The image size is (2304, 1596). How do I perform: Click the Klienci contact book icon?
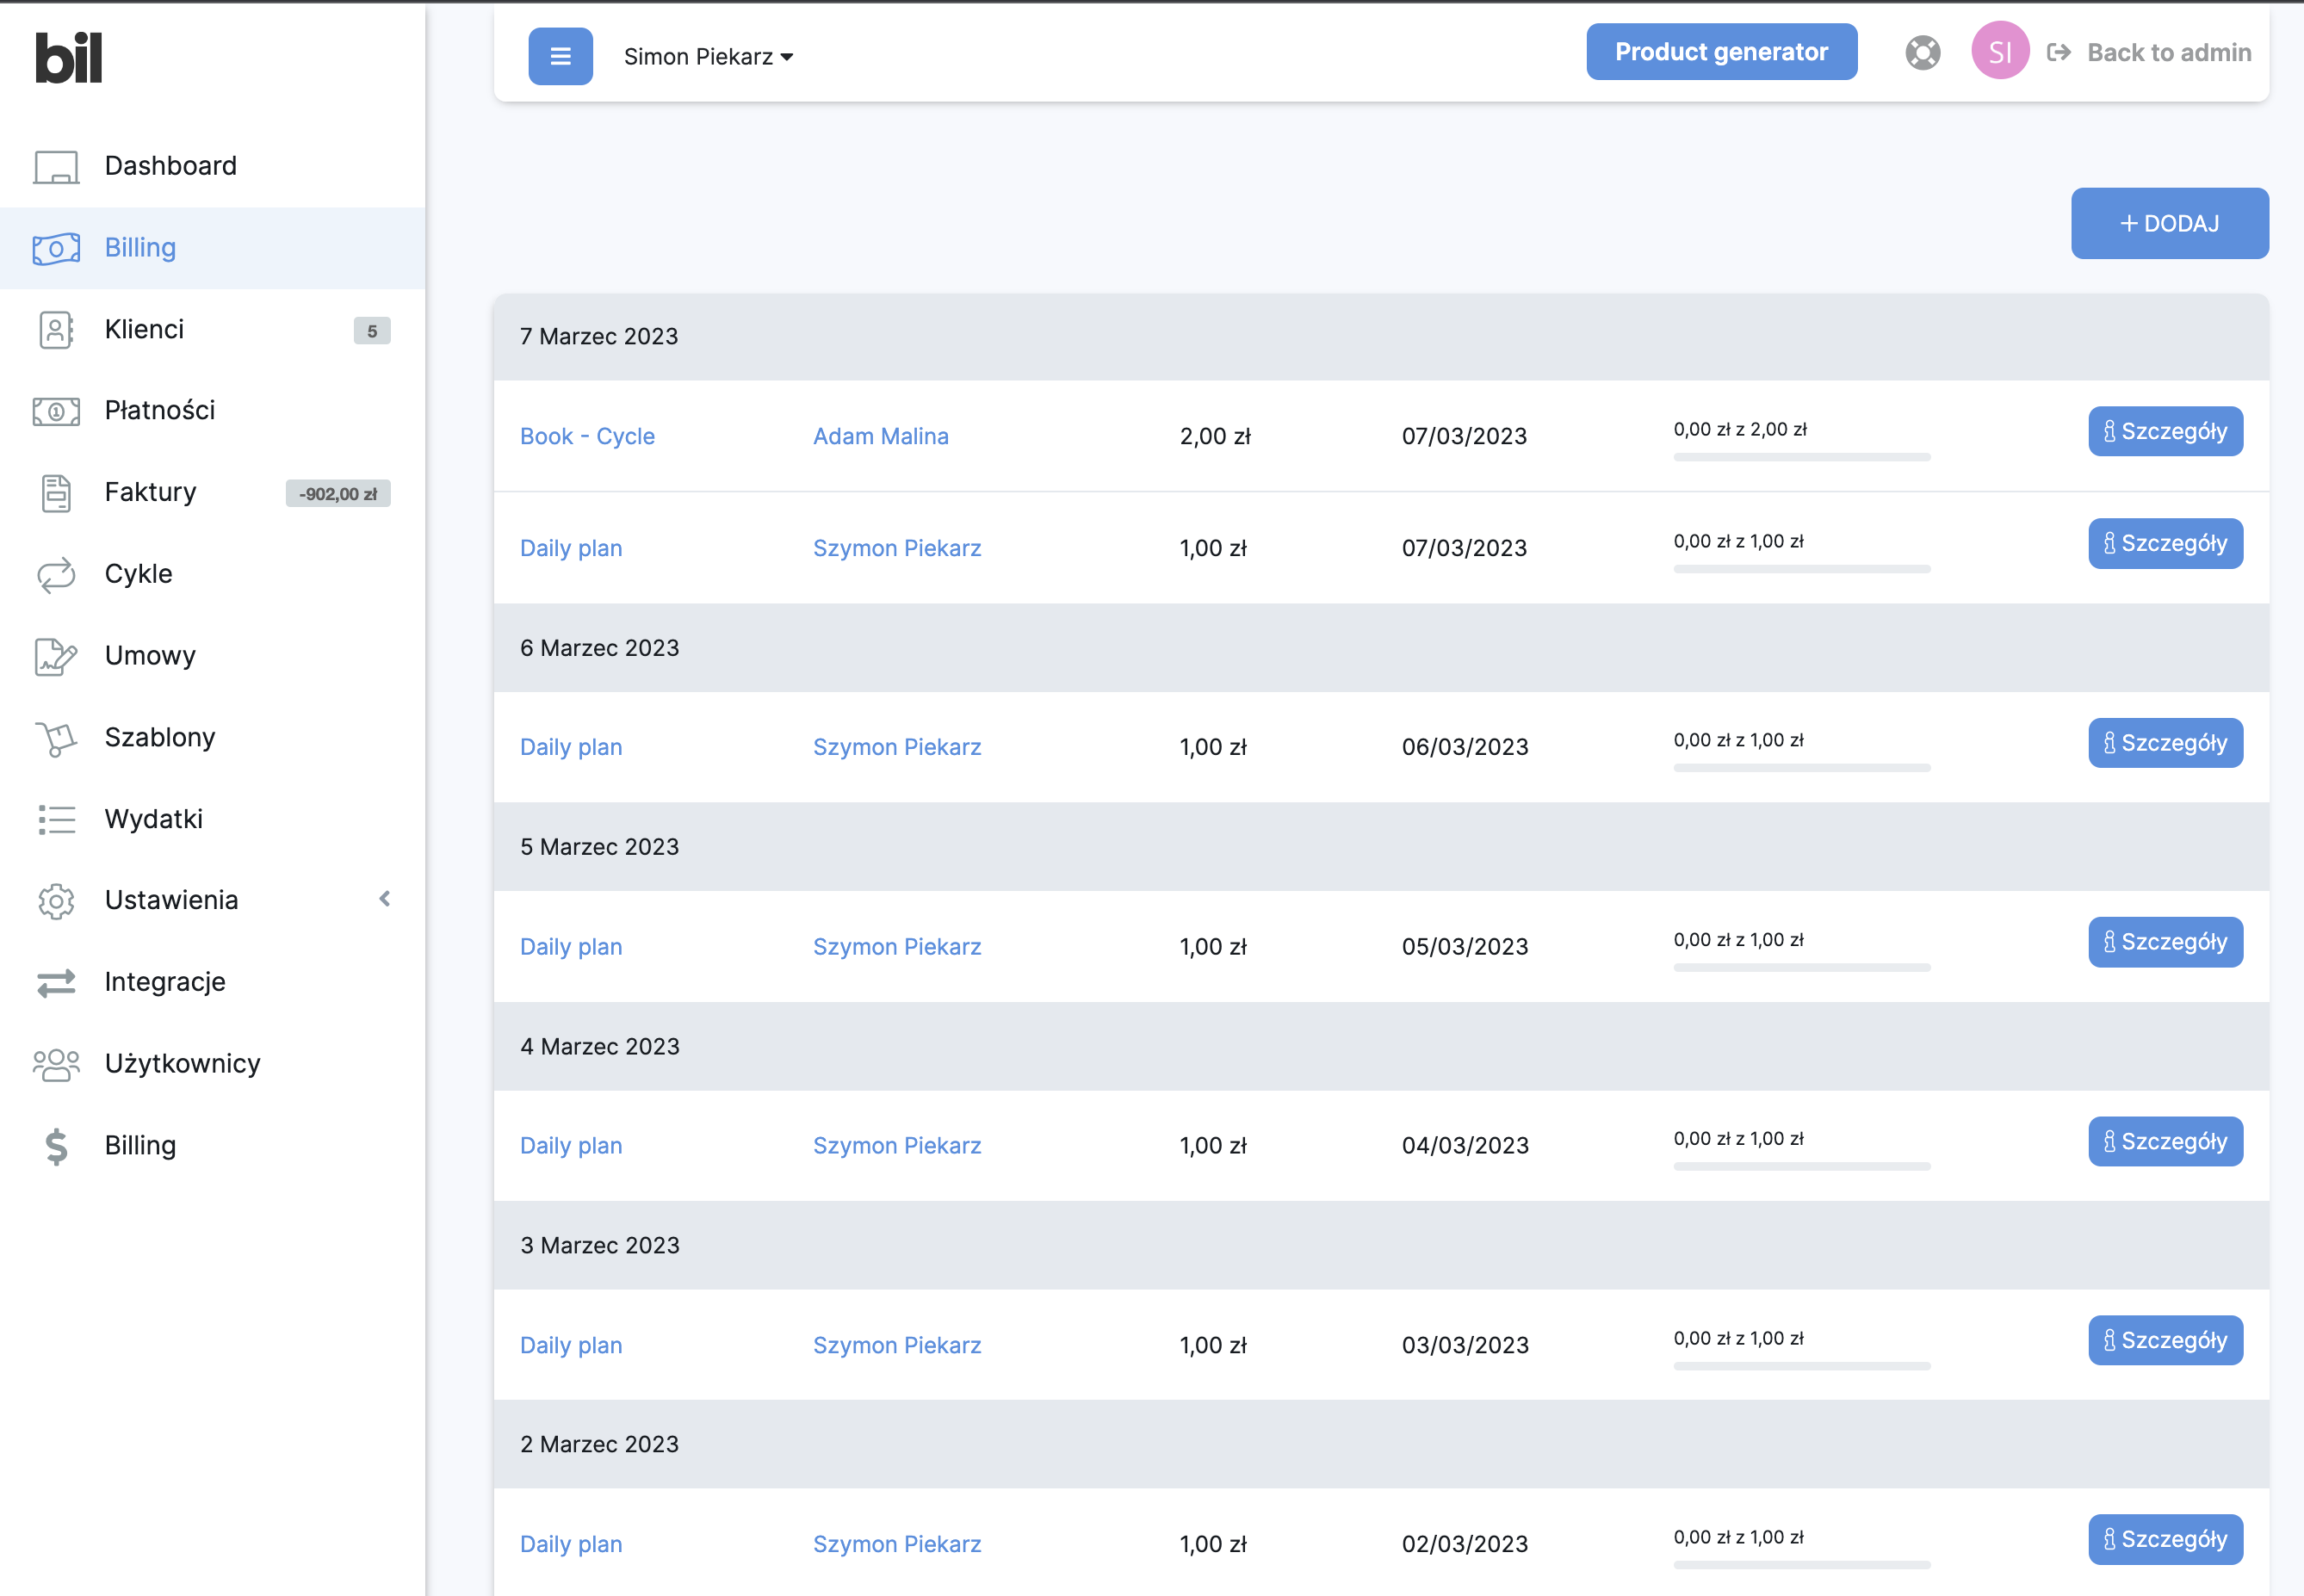[56, 330]
